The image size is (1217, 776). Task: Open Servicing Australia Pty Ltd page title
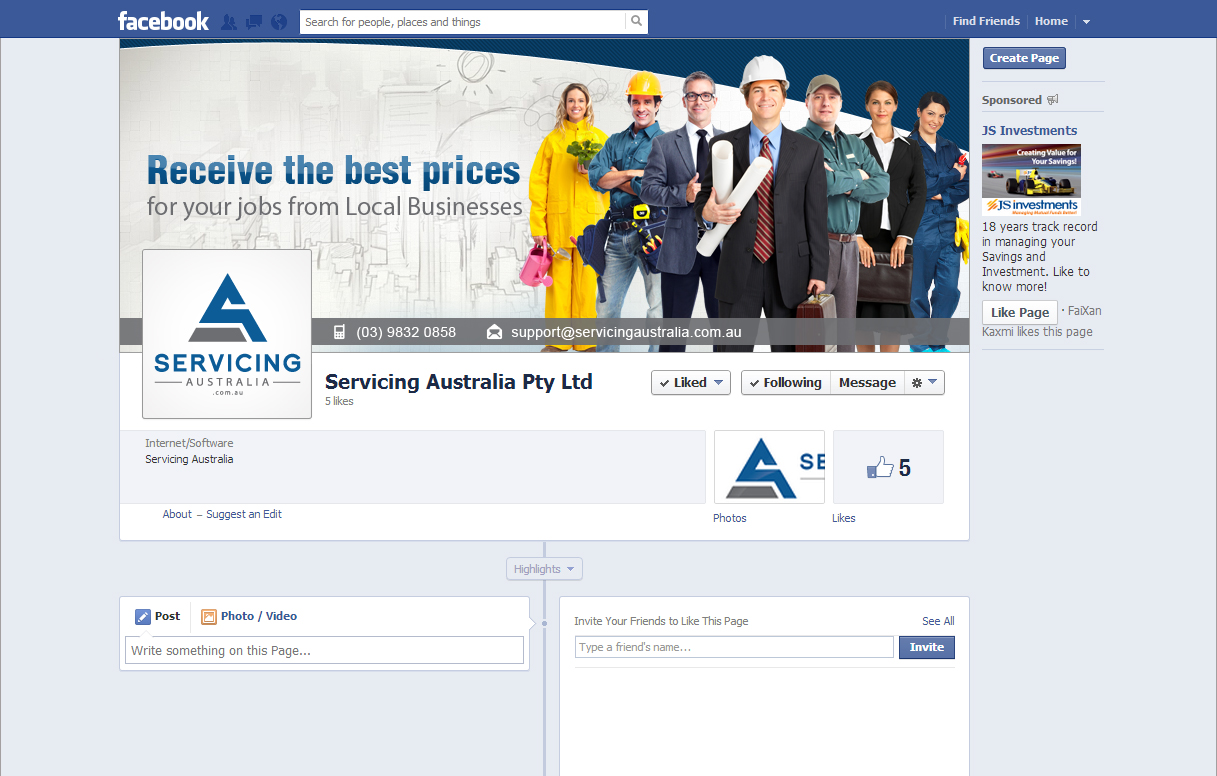pyautogui.click(x=459, y=382)
